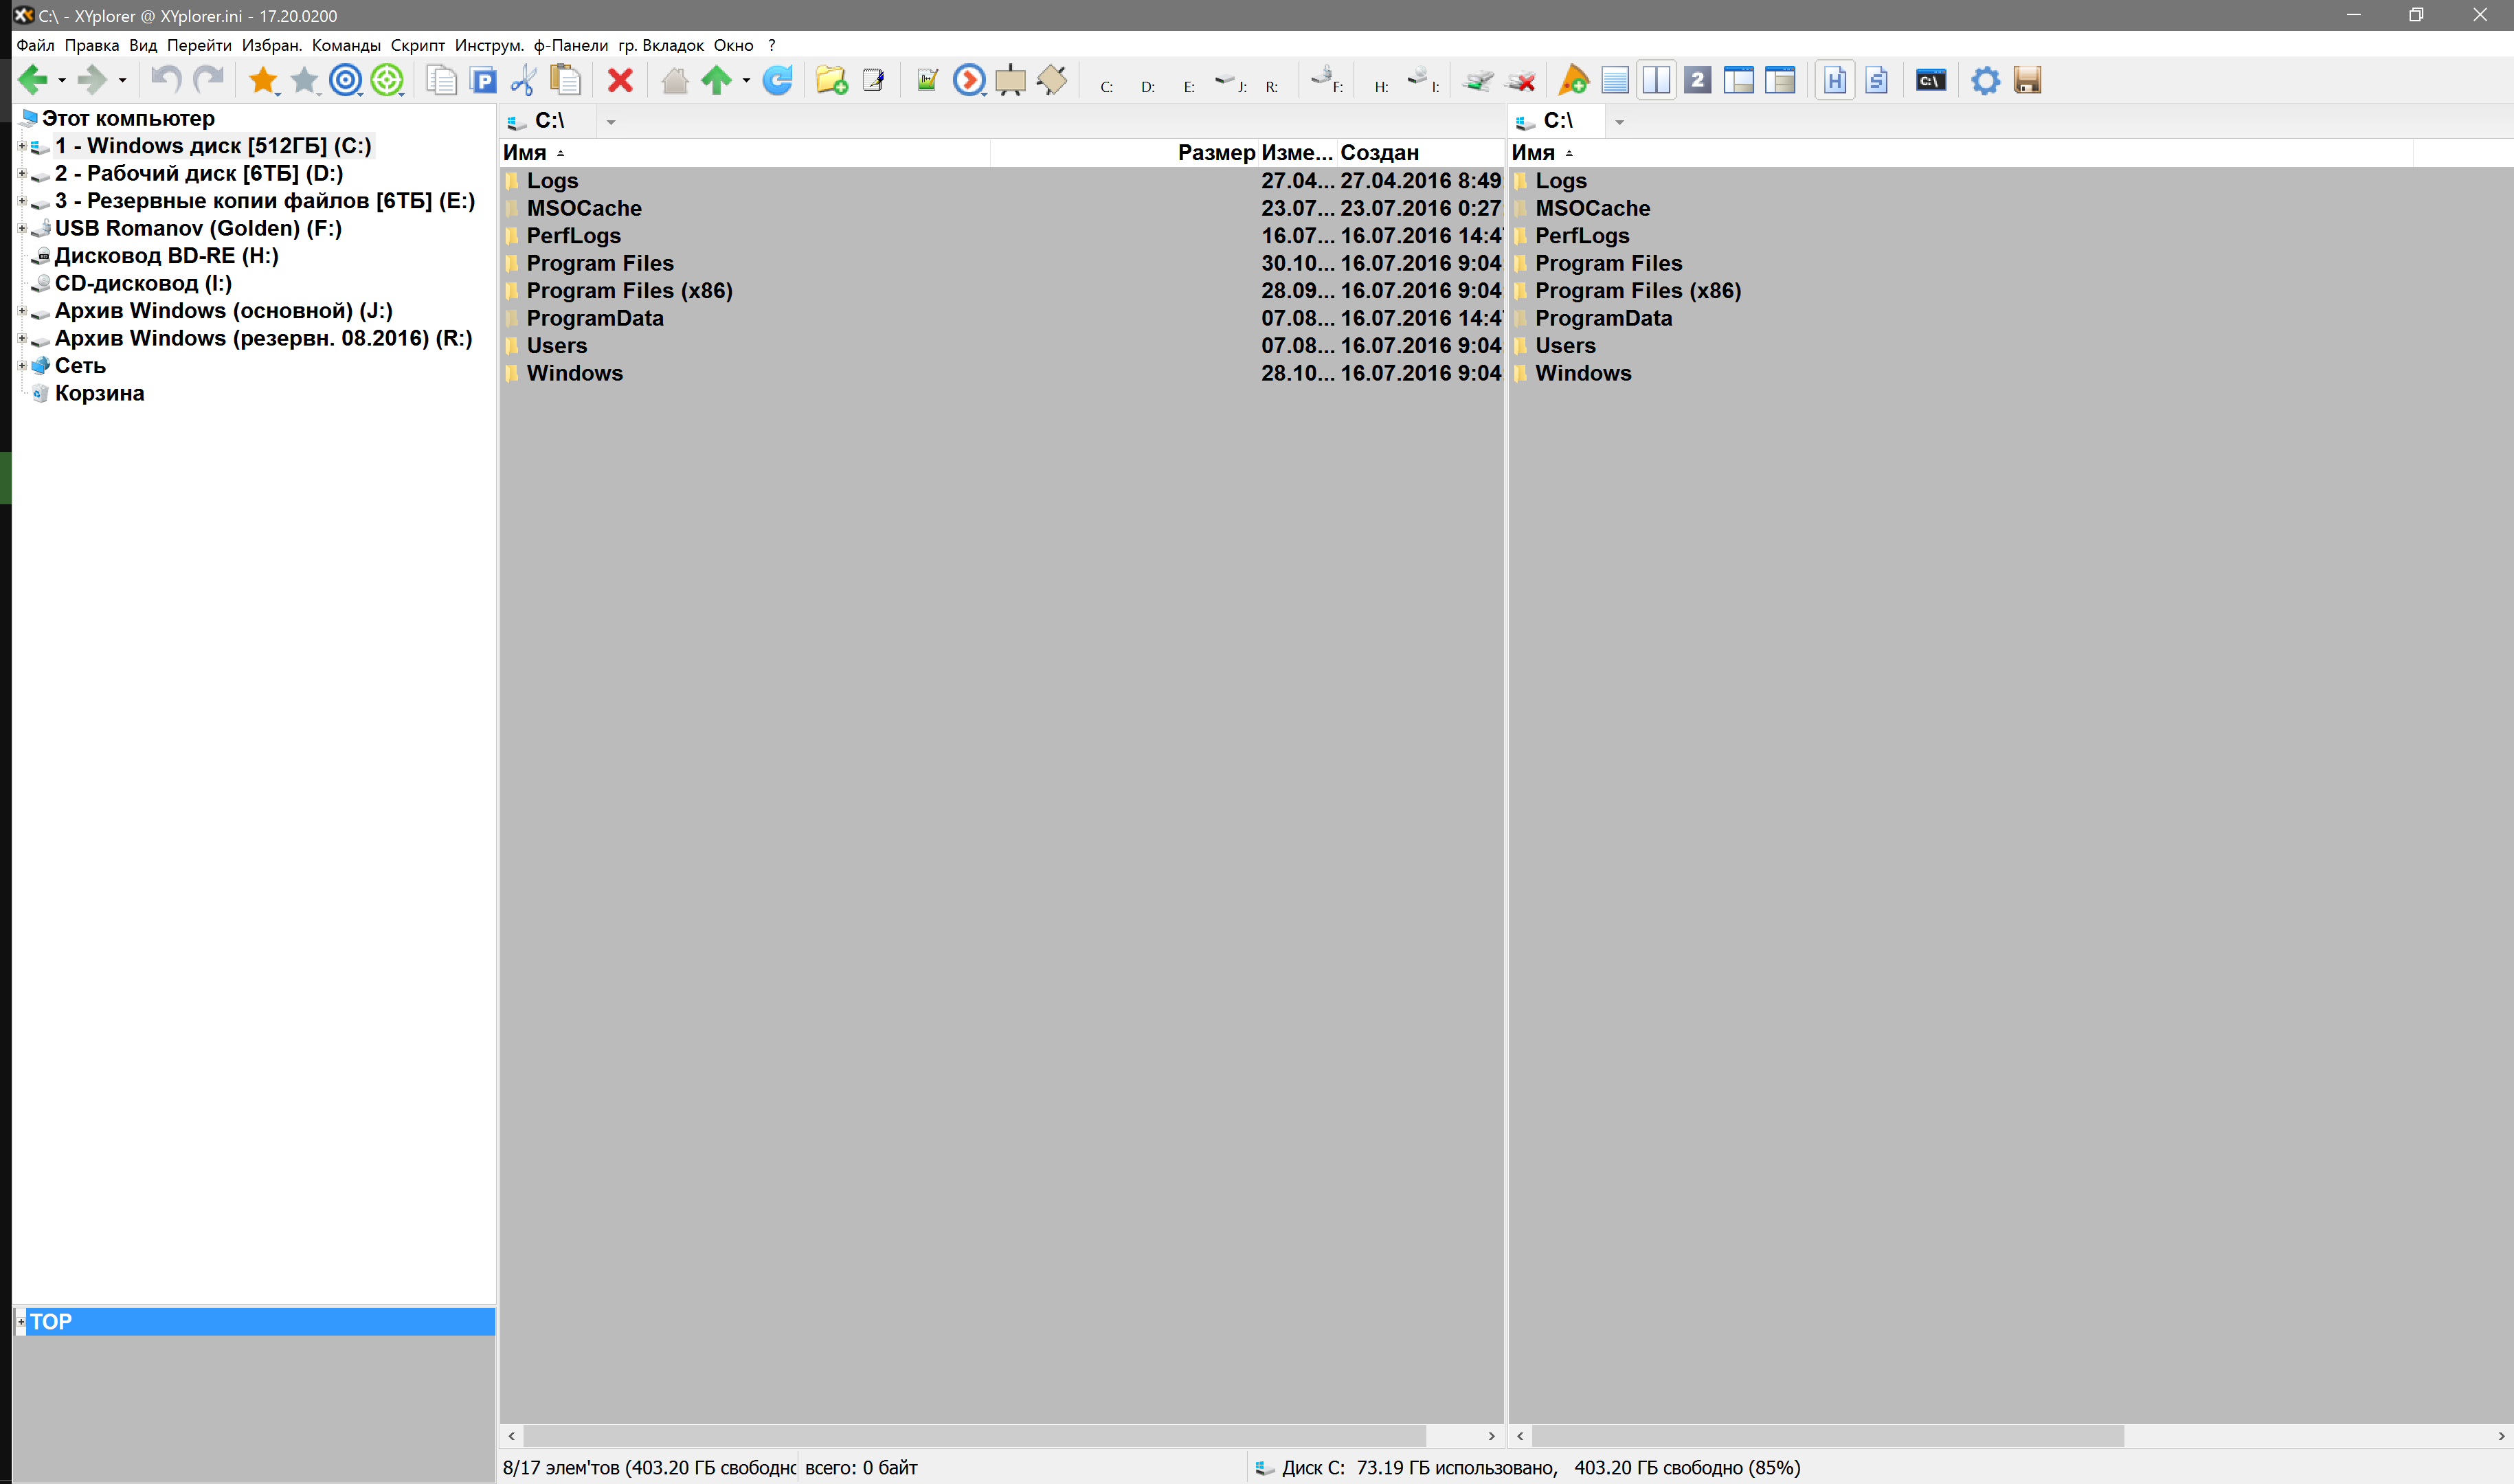
Task: Click the scissors Cut icon
Action: pos(523,80)
